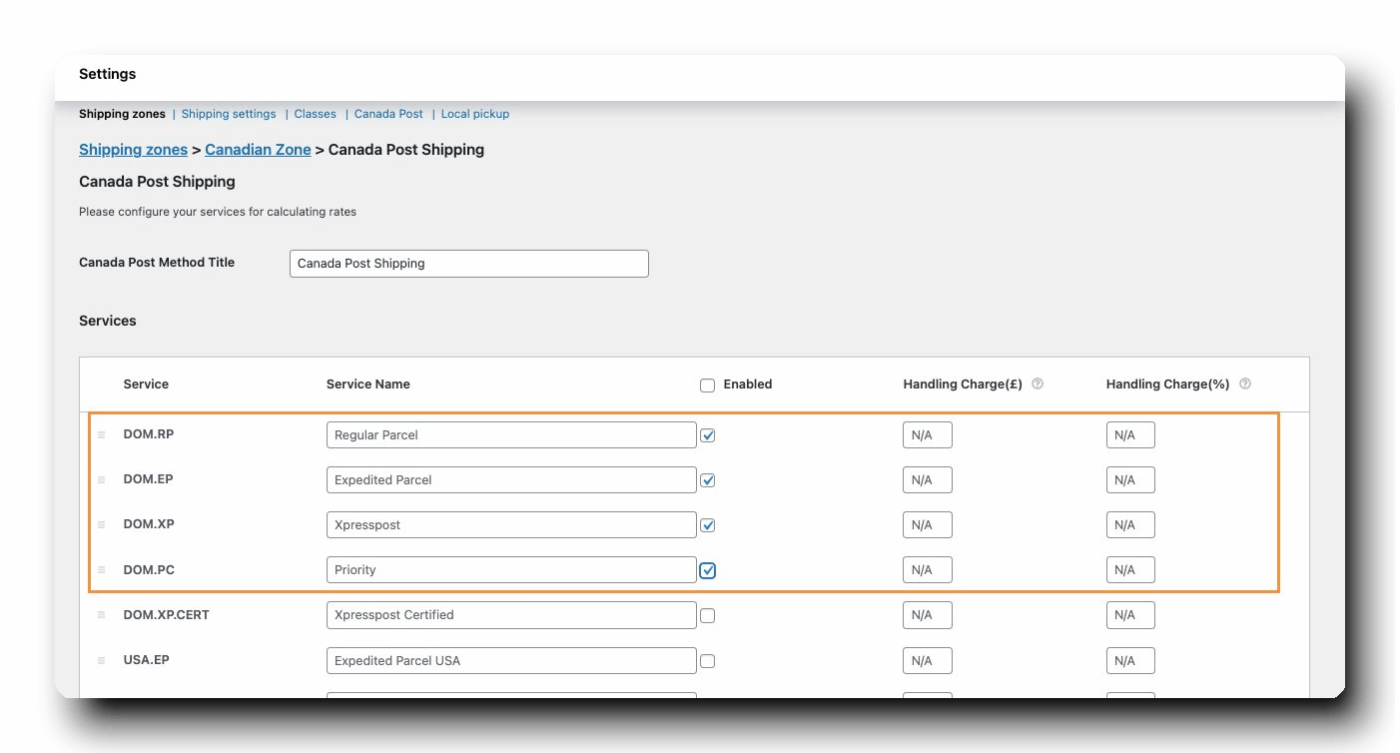Click the drag handle for DOM.PC row
1400x753 pixels.
pos(101,570)
